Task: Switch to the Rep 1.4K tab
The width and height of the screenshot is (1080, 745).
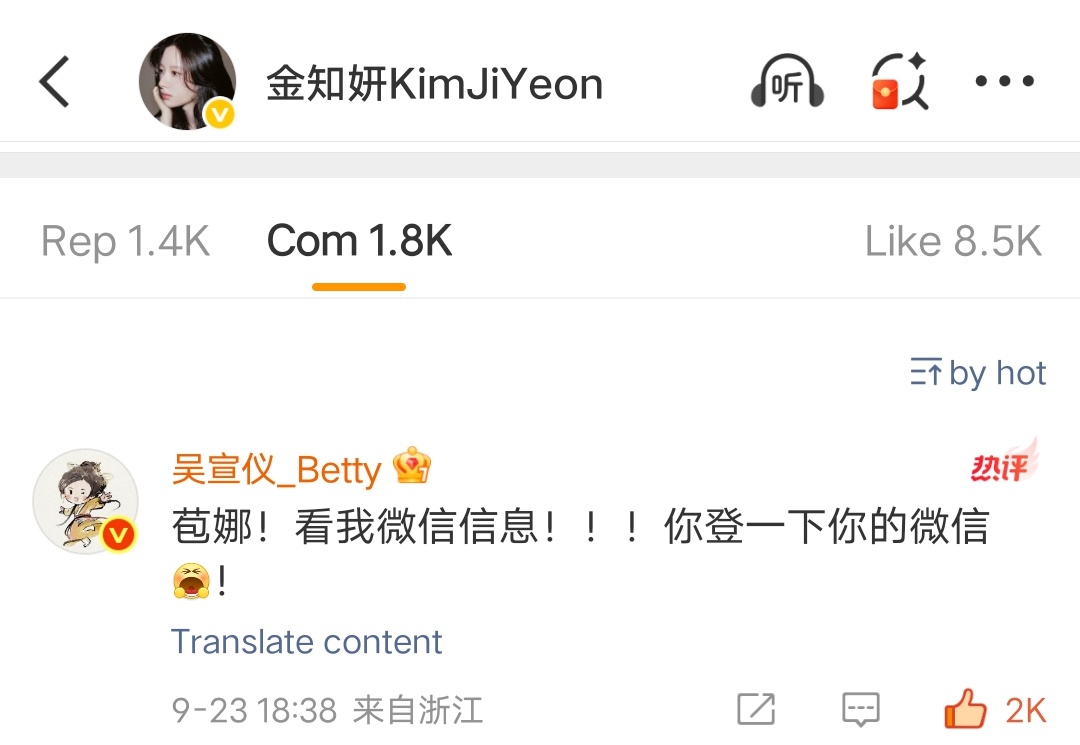Action: (x=125, y=242)
